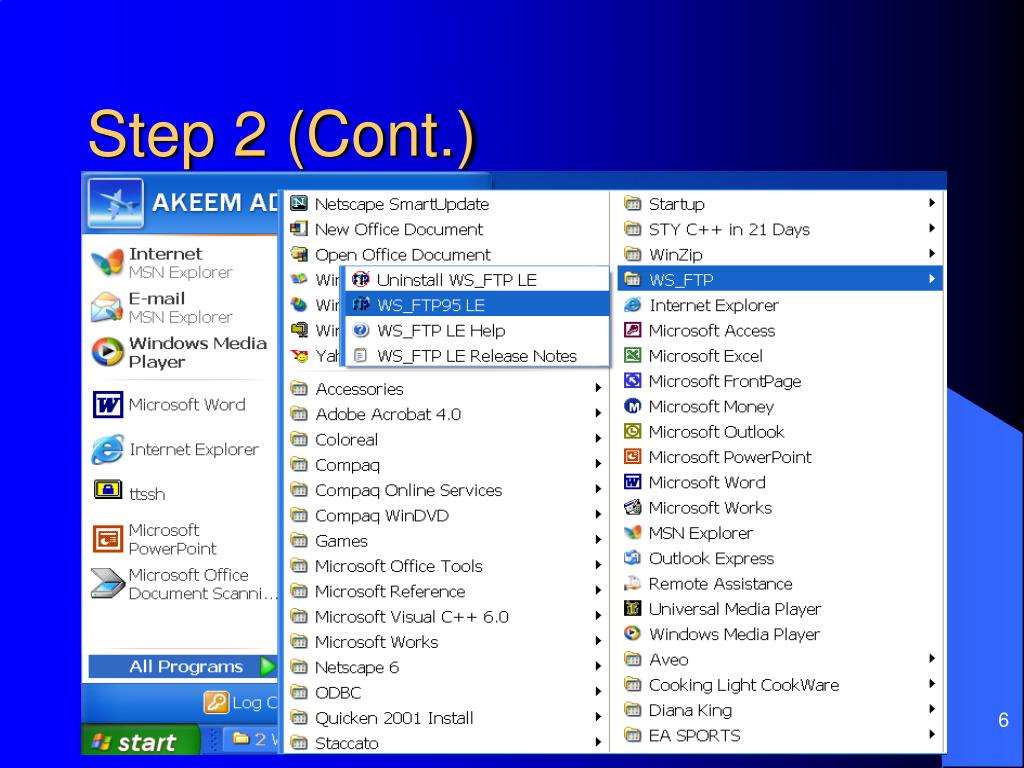
Task: Click the ttssh icon
Action: (108, 490)
